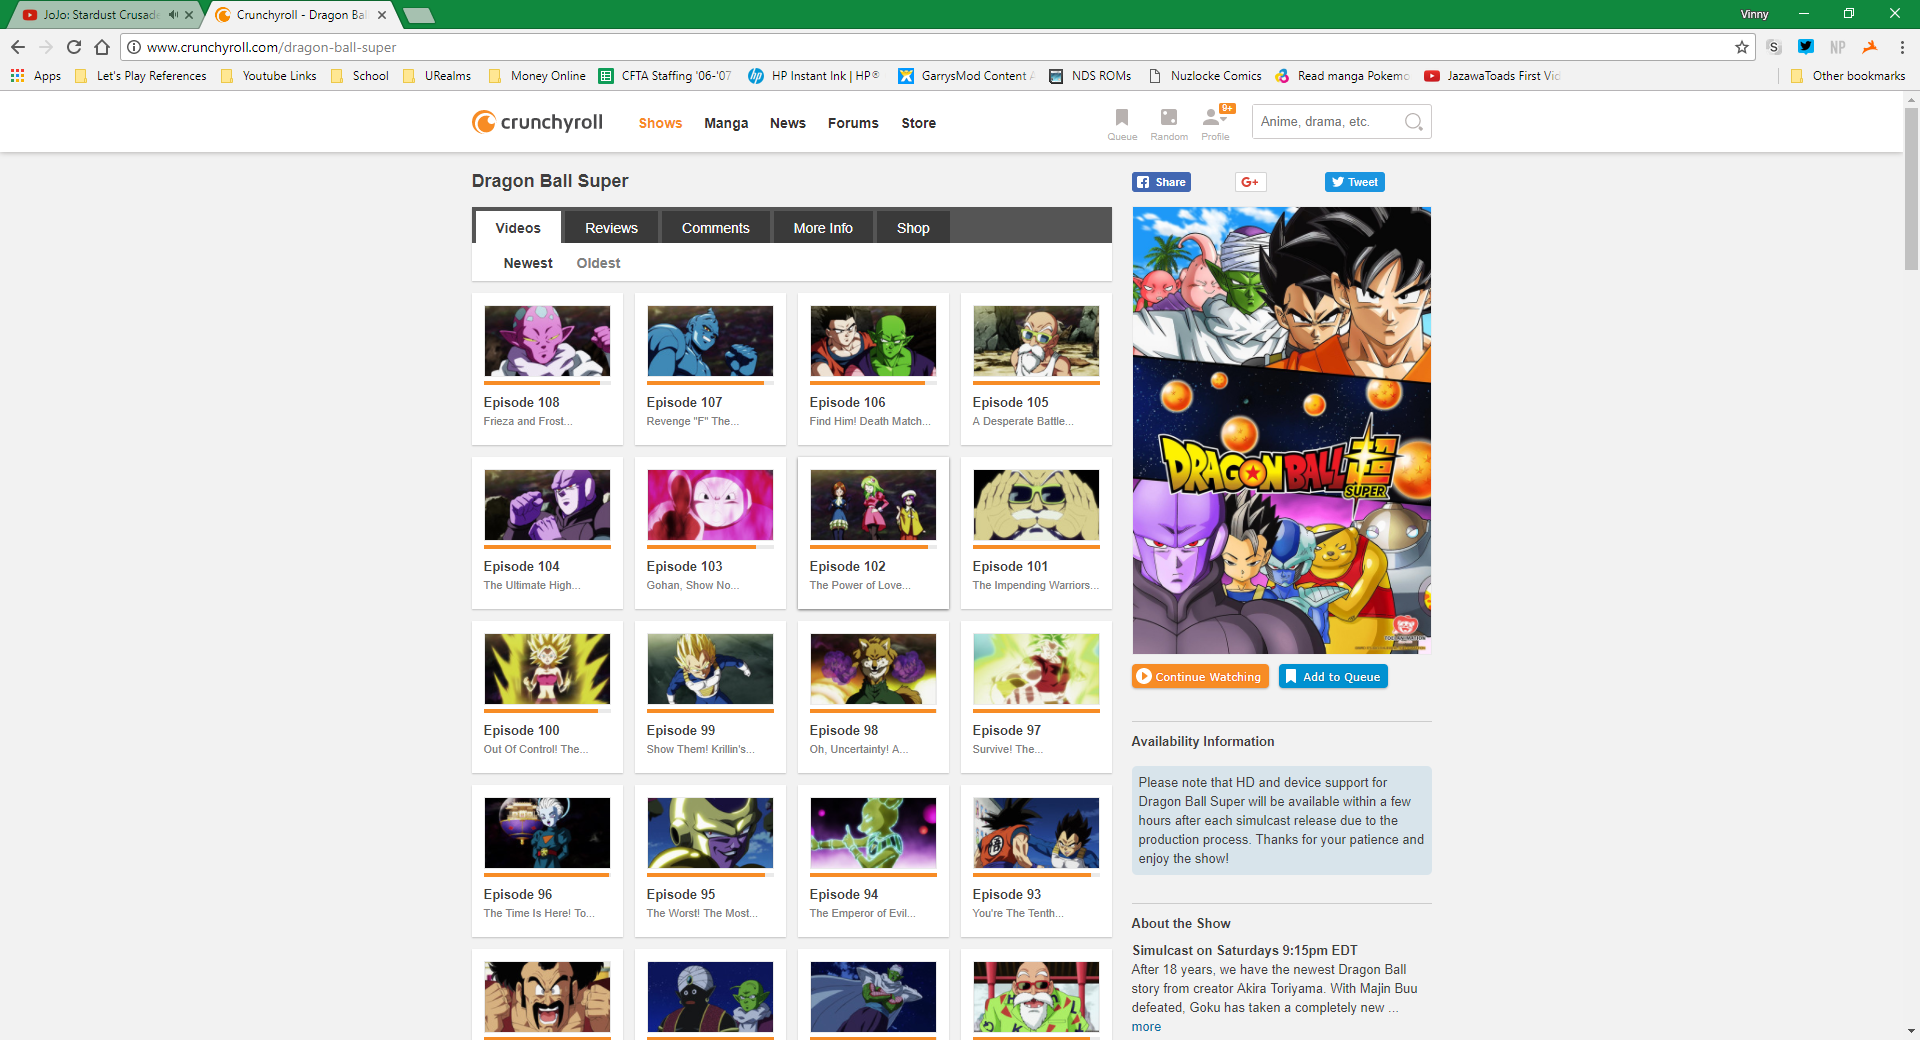Open the School bookmark folder
This screenshot has height=1040, width=1920.
pyautogui.click(x=359, y=76)
